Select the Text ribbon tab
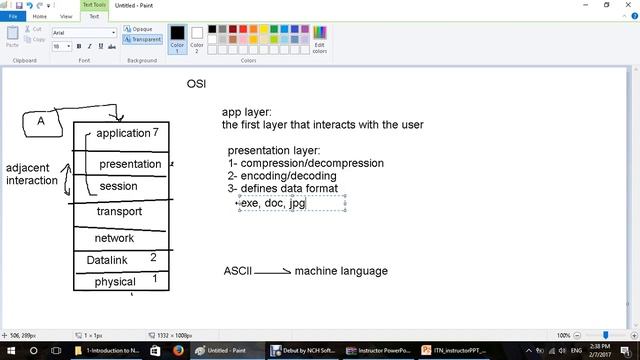This screenshot has height=360, width=640. tap(94, 16)
